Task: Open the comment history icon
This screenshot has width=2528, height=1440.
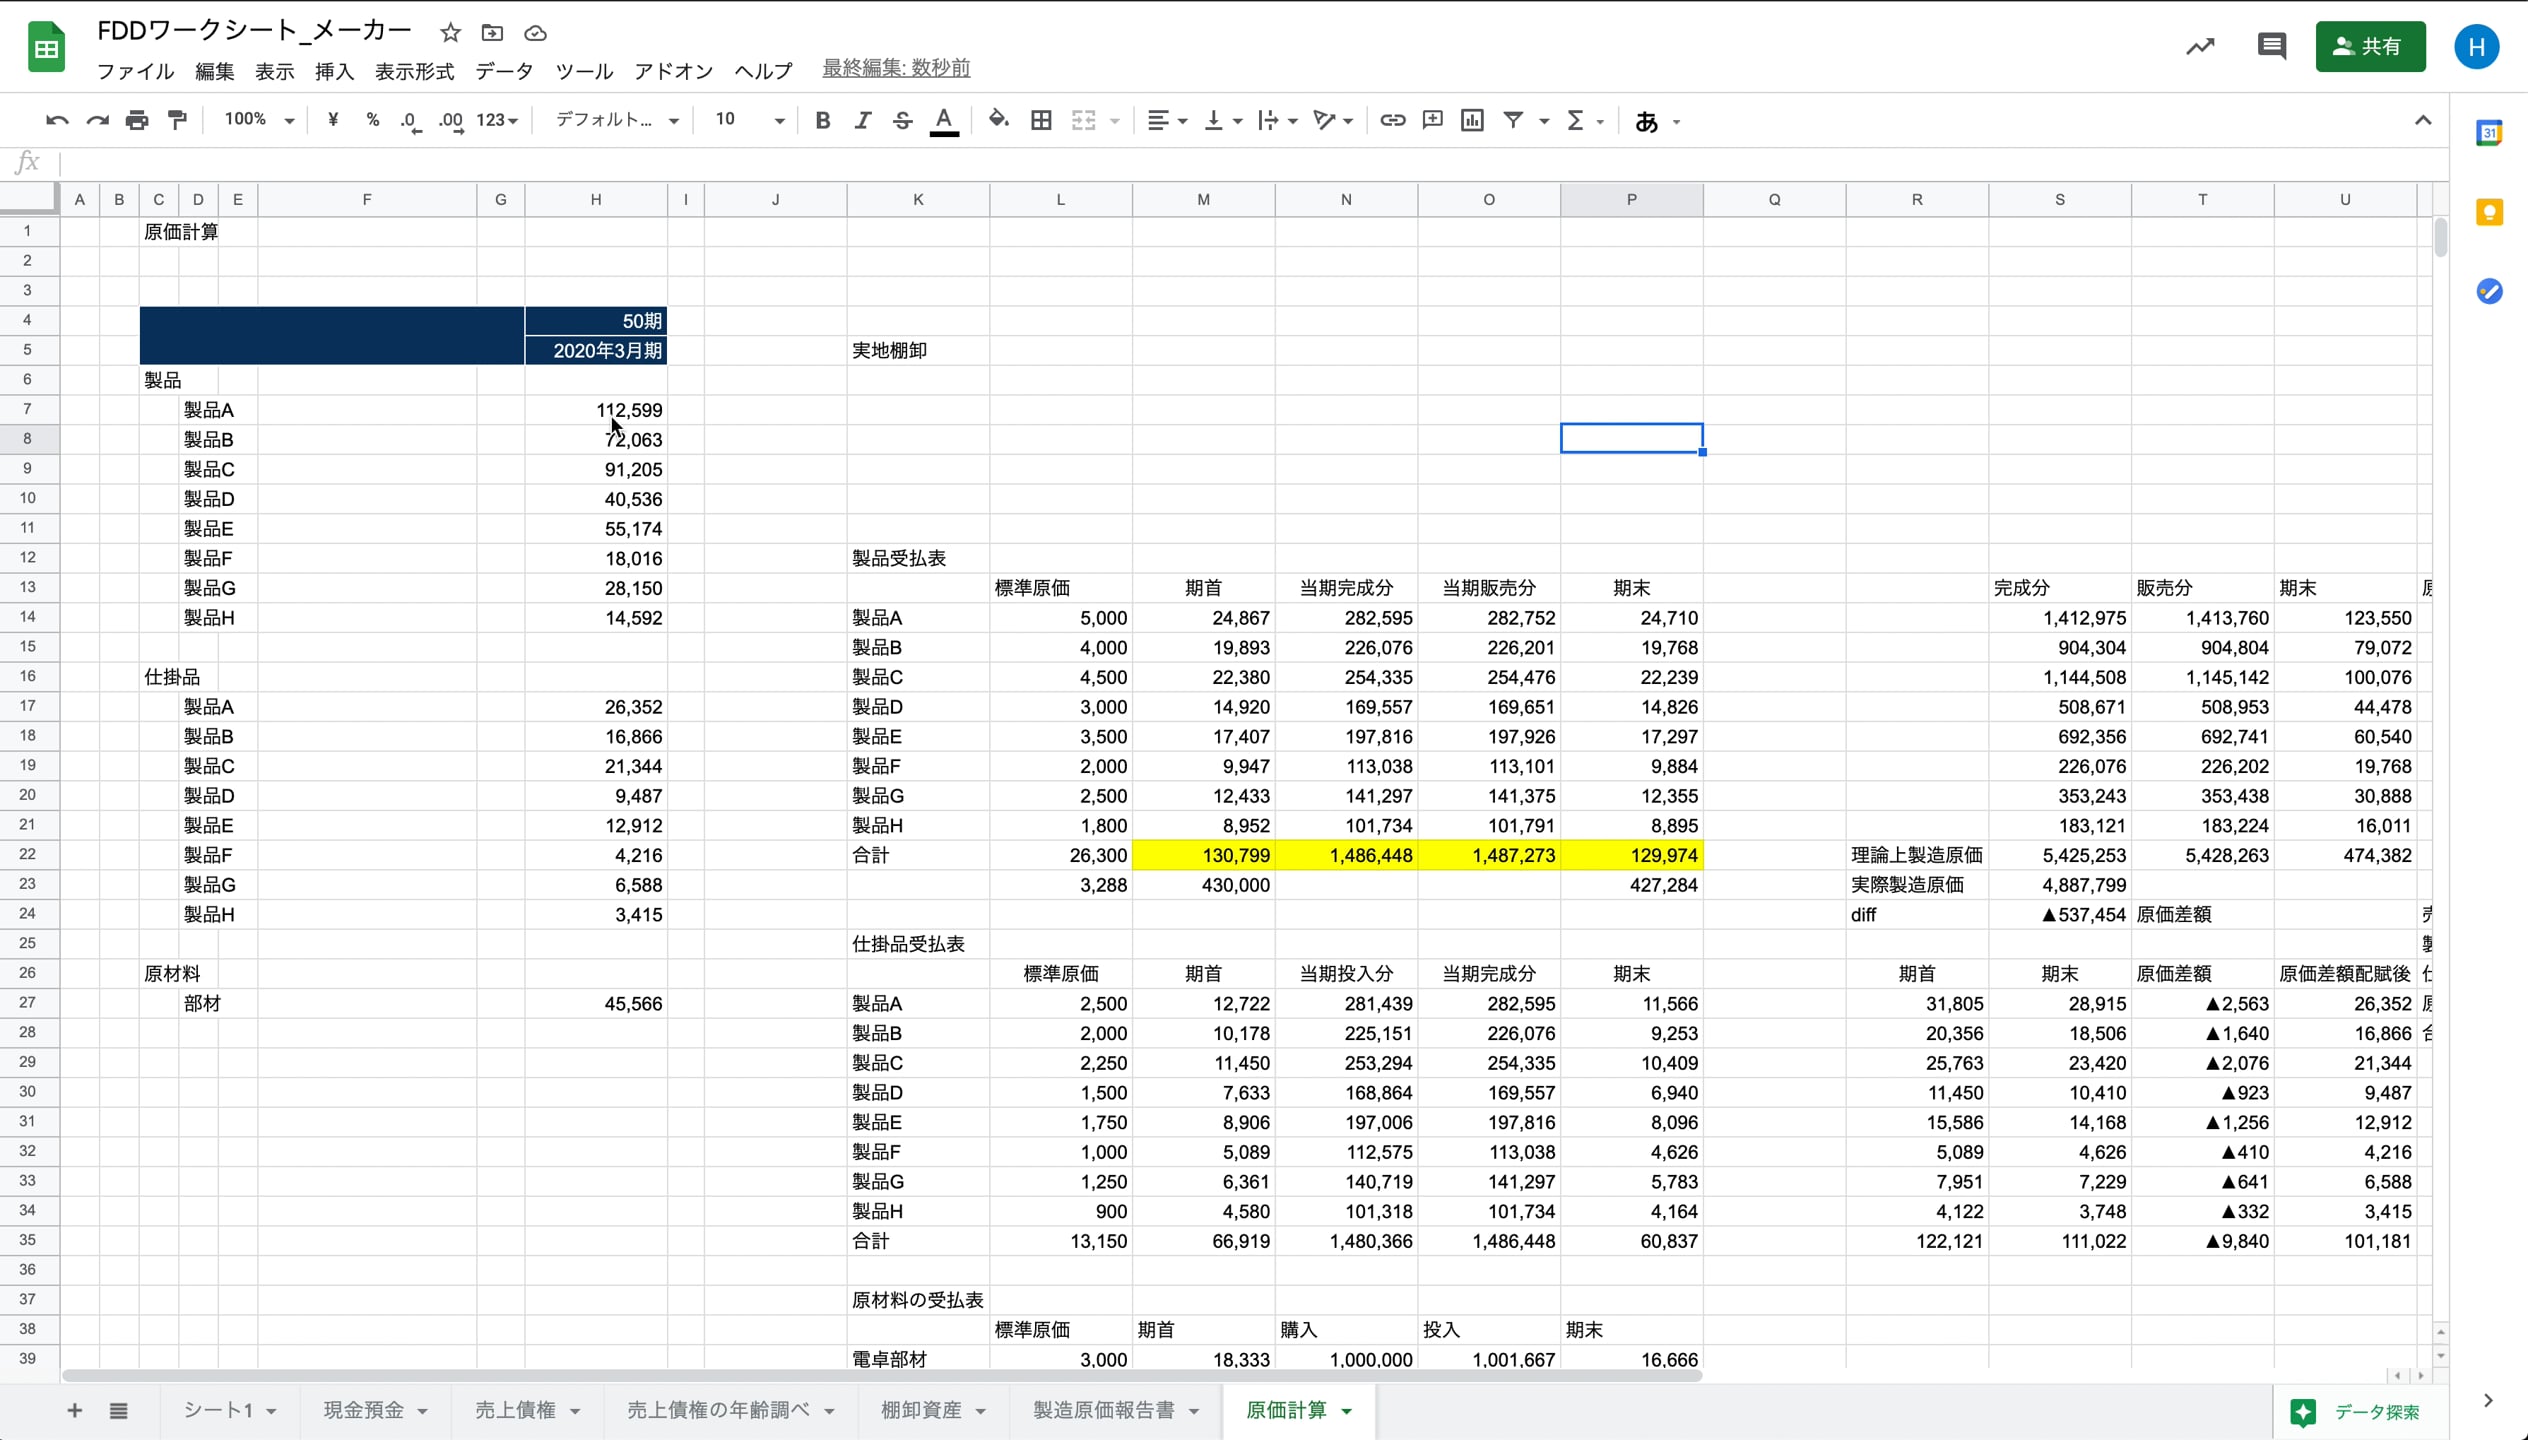Action: coord(2271,46)
